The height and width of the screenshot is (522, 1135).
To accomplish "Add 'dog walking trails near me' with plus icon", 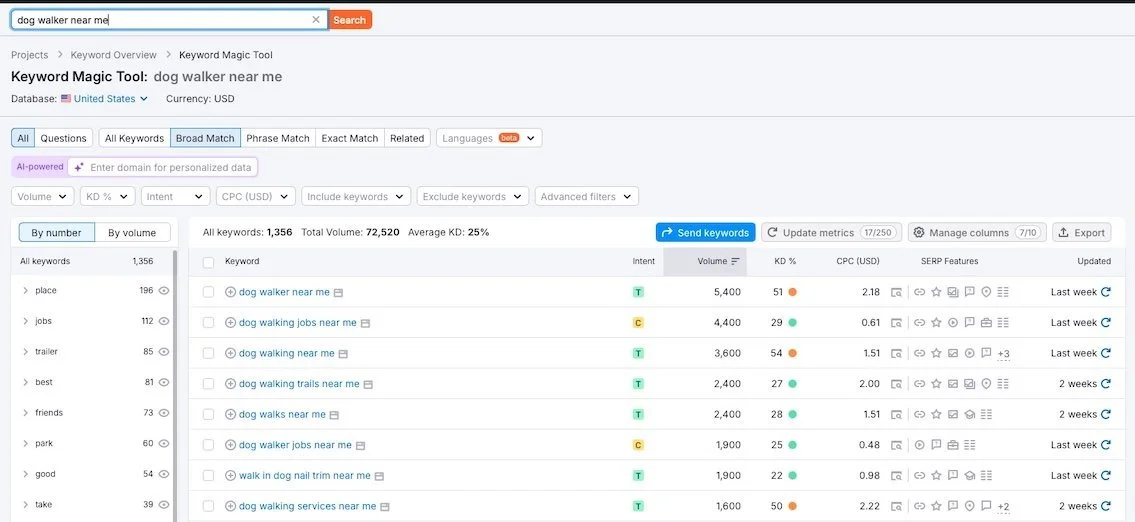I will pos(230,384).
